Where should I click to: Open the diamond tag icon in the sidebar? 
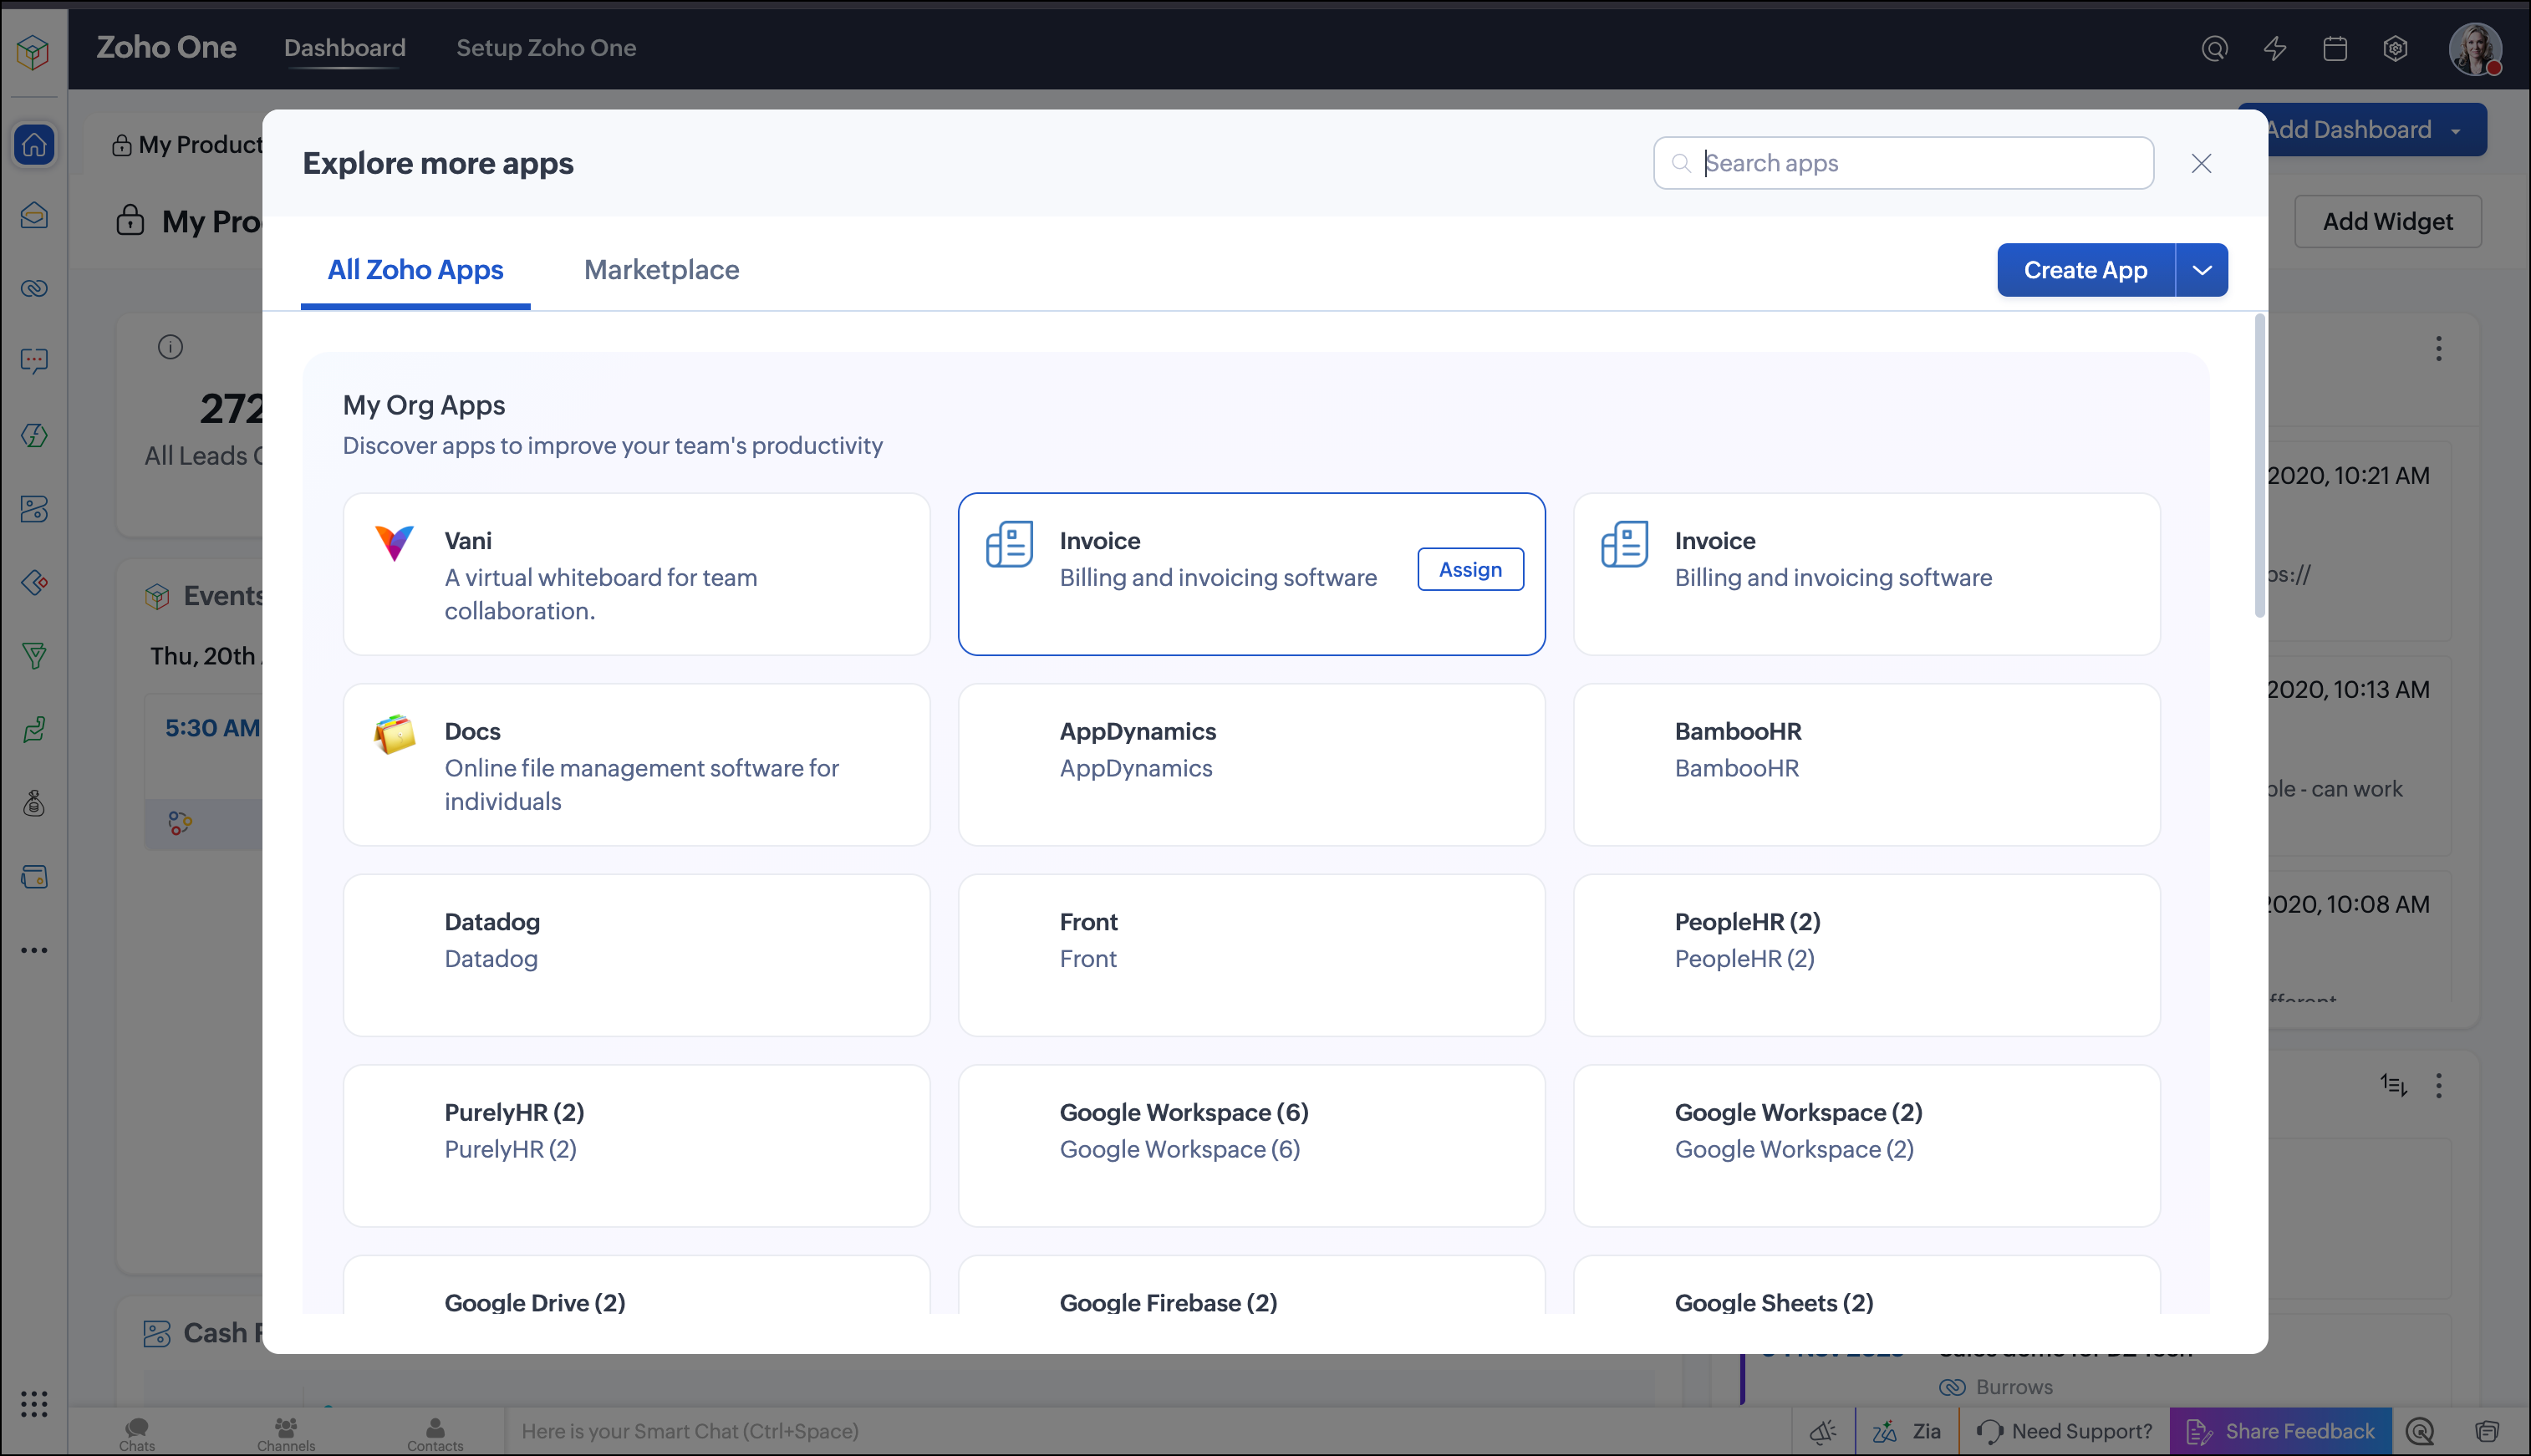(x=34, y=582)
